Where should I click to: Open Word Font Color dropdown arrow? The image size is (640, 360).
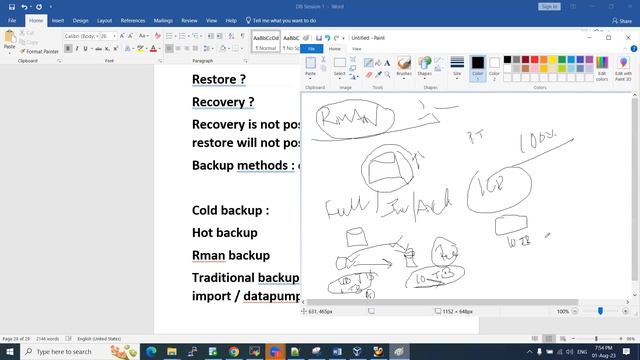pyautogui.click(x=159, y=49)
